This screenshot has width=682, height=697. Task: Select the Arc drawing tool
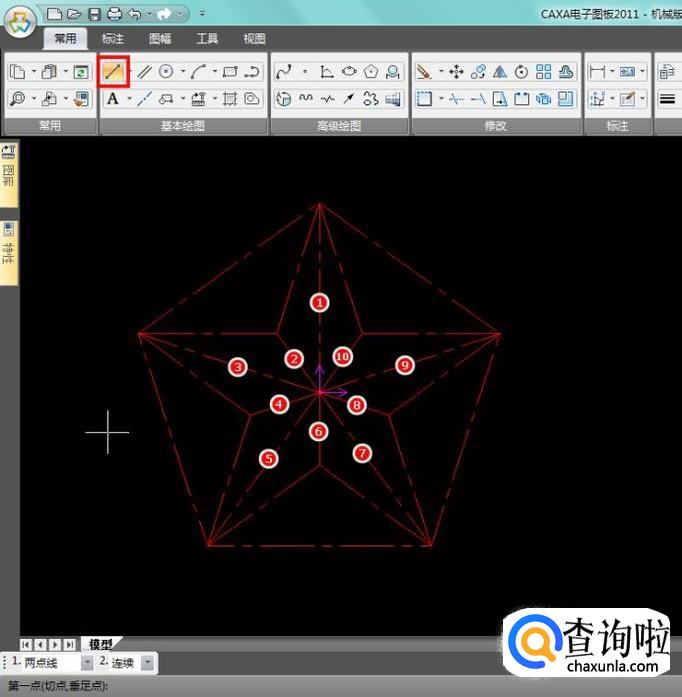click(198, 72)
